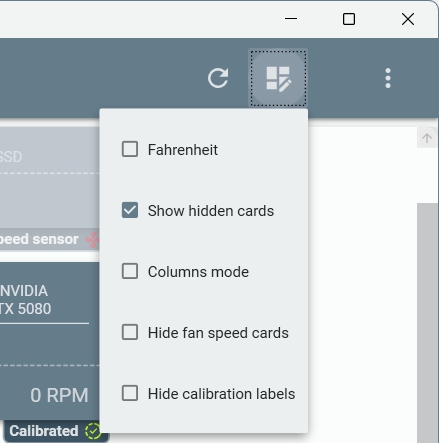Toggle the dashboard layout edit icon
The width and height of the screenshot is (439, 443).
tap(278, 78)
